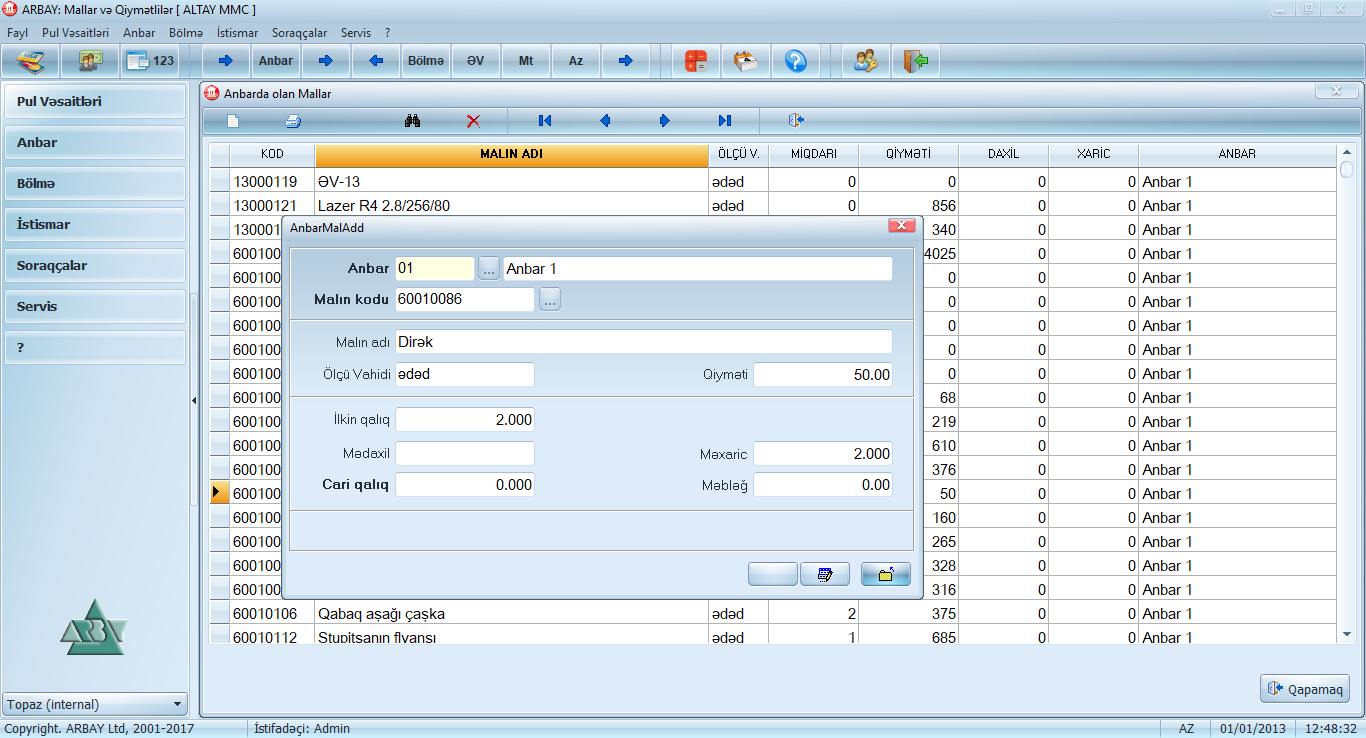This screenshot has height=738, width=1366.
Task: Sort by MALIN ADI column header
Action: pyautogui.click(x=512, y=155)
